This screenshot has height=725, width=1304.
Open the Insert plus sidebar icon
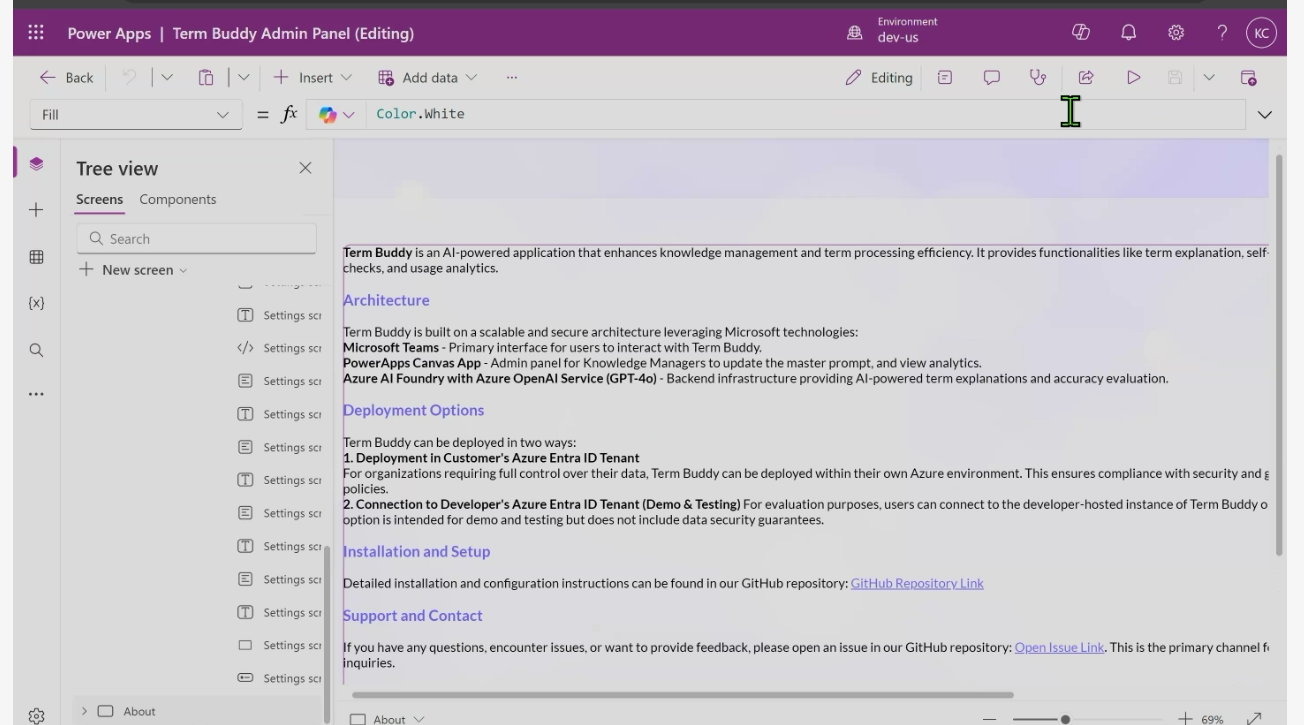[36, 210]
